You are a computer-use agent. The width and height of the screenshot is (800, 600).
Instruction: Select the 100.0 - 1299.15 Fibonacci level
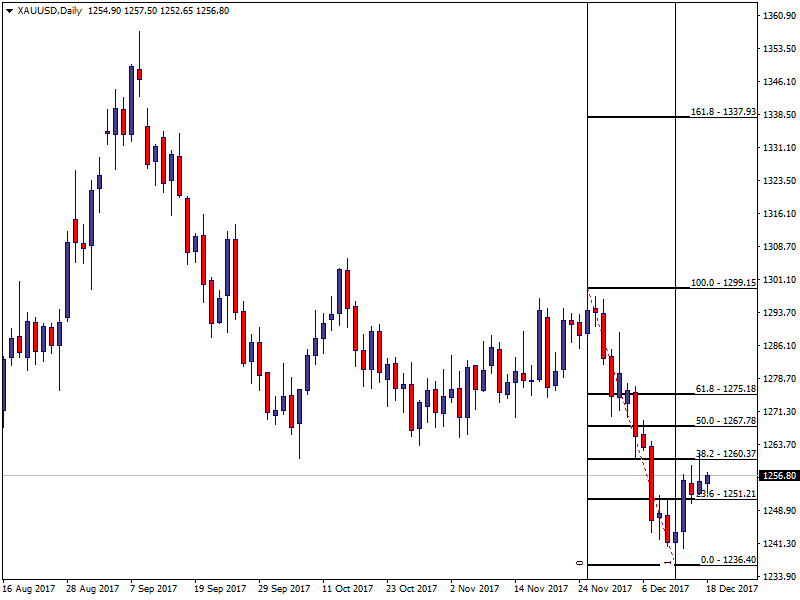coord(723,283)
